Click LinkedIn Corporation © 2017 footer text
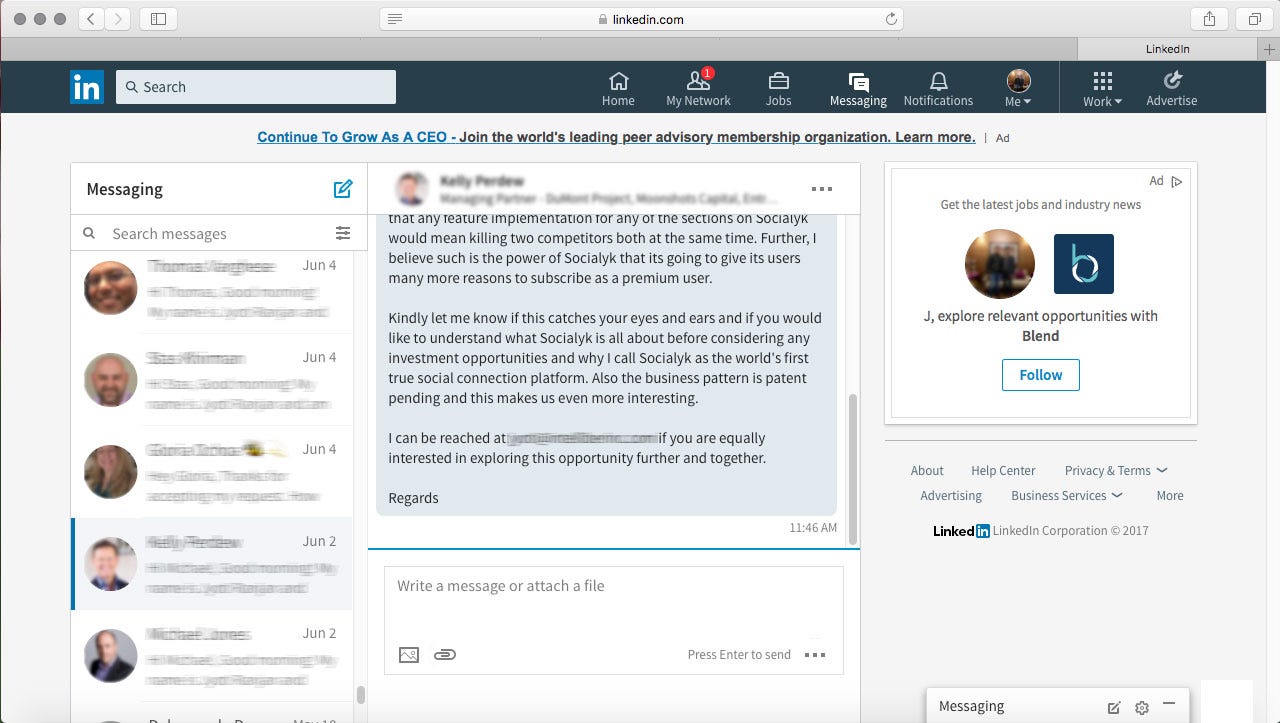 click(1071, 531)
